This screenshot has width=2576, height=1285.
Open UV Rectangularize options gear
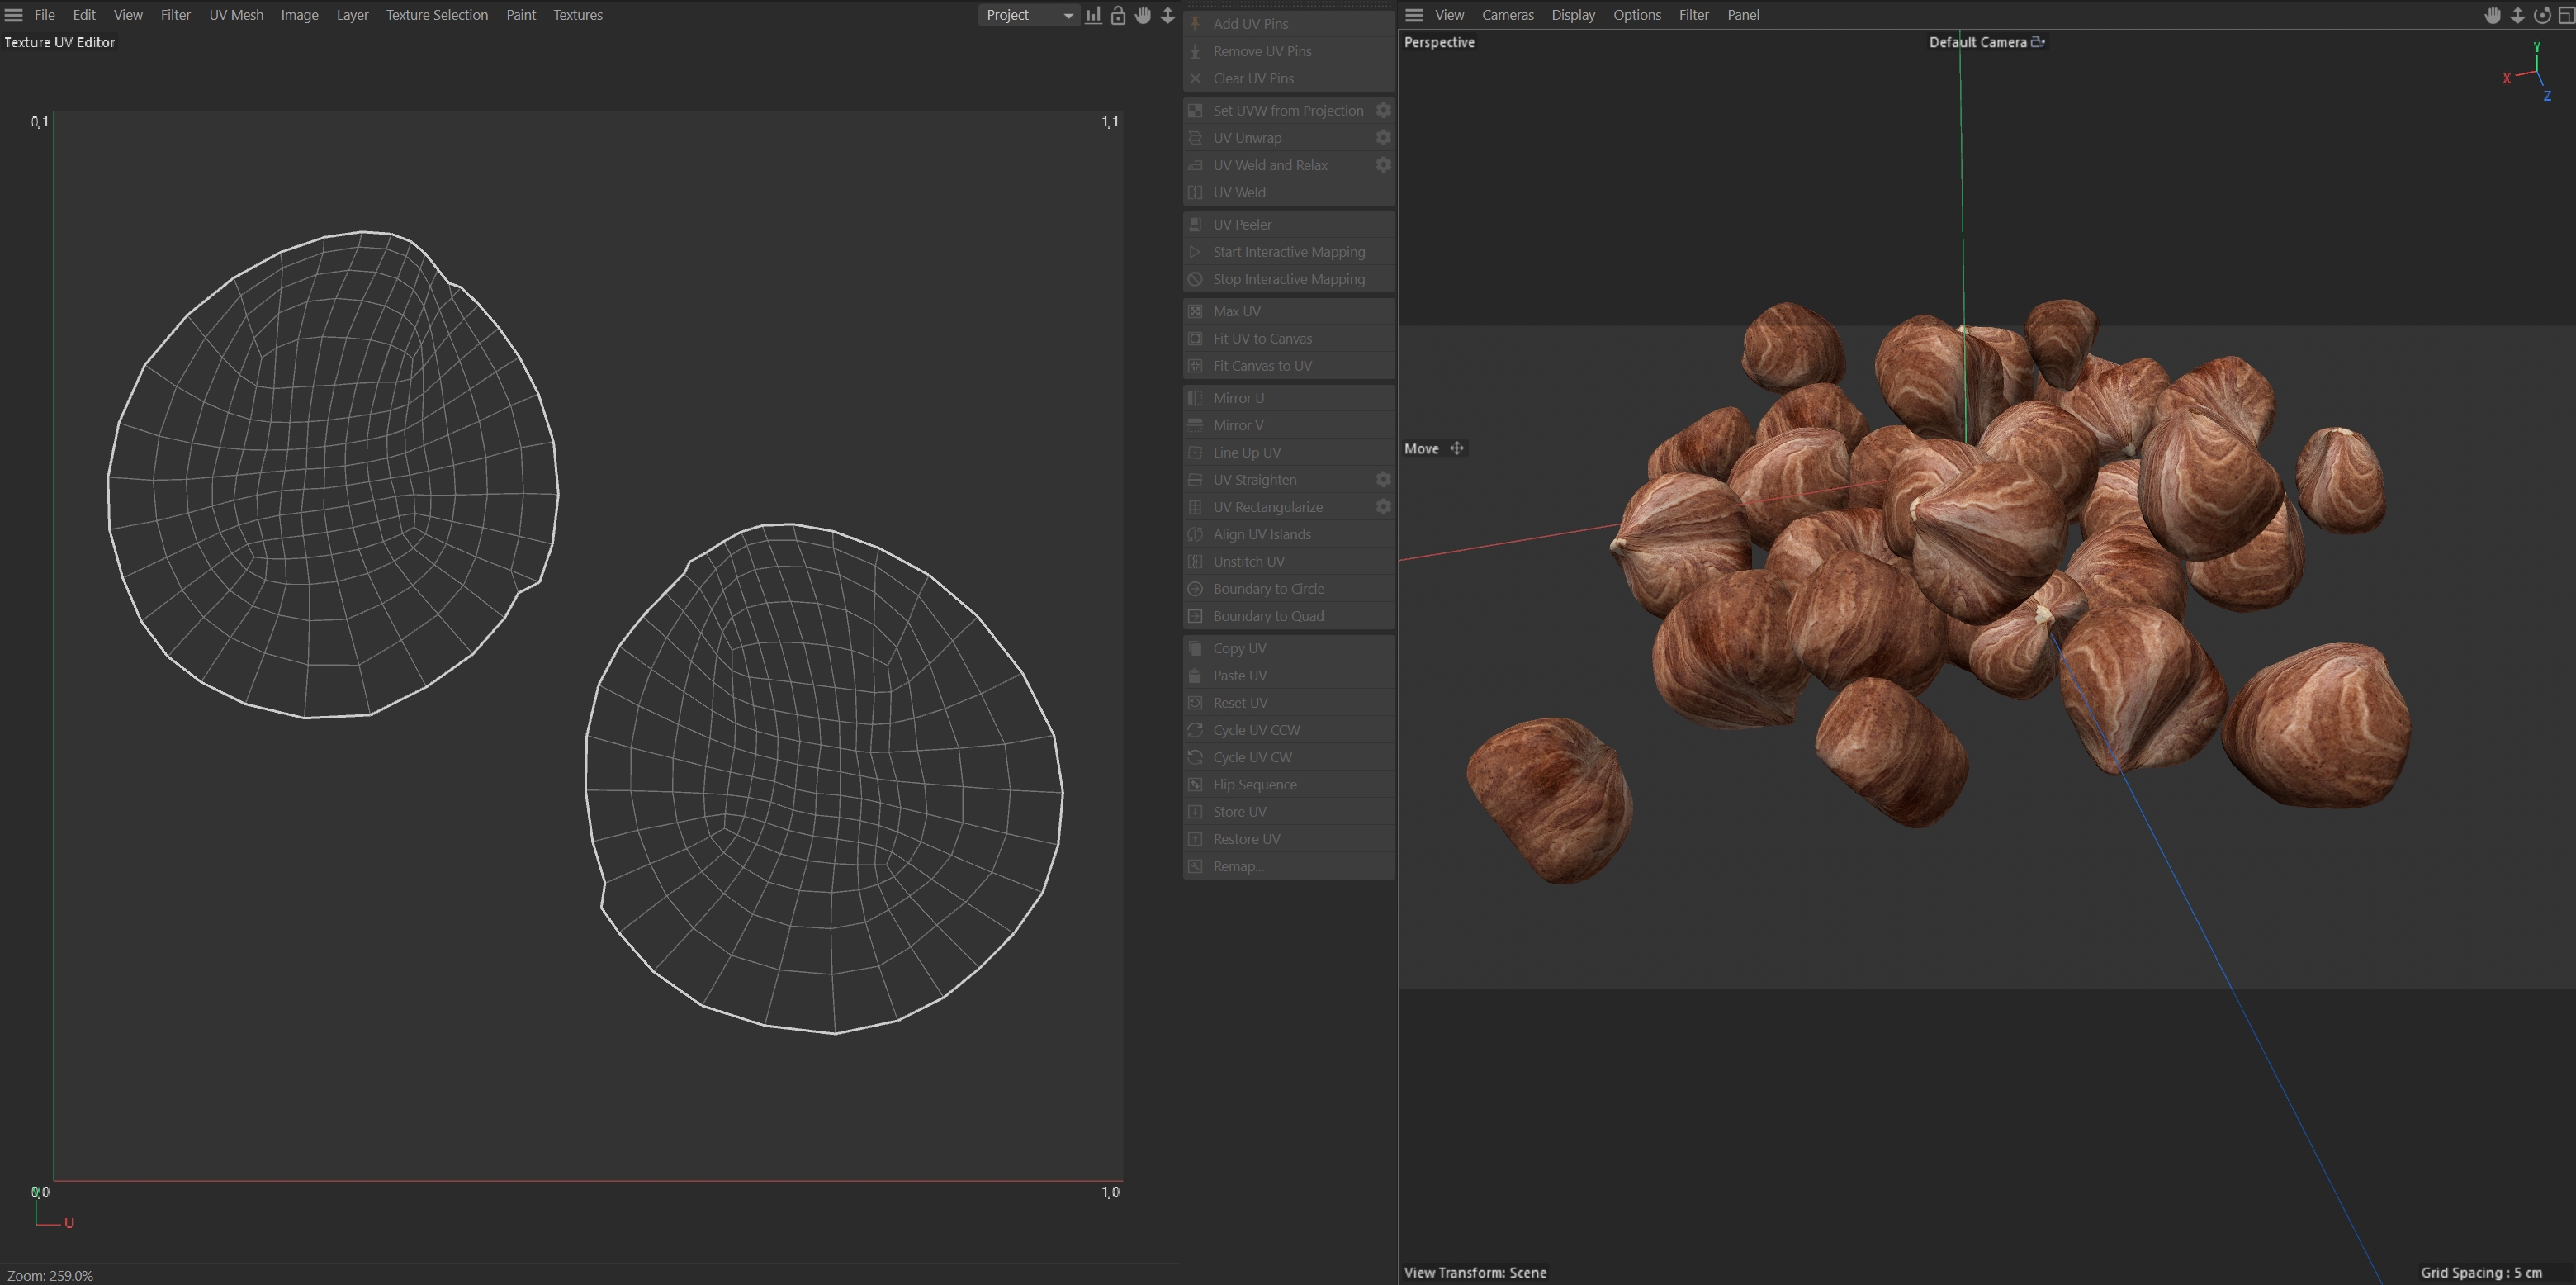click(1383, 507)
